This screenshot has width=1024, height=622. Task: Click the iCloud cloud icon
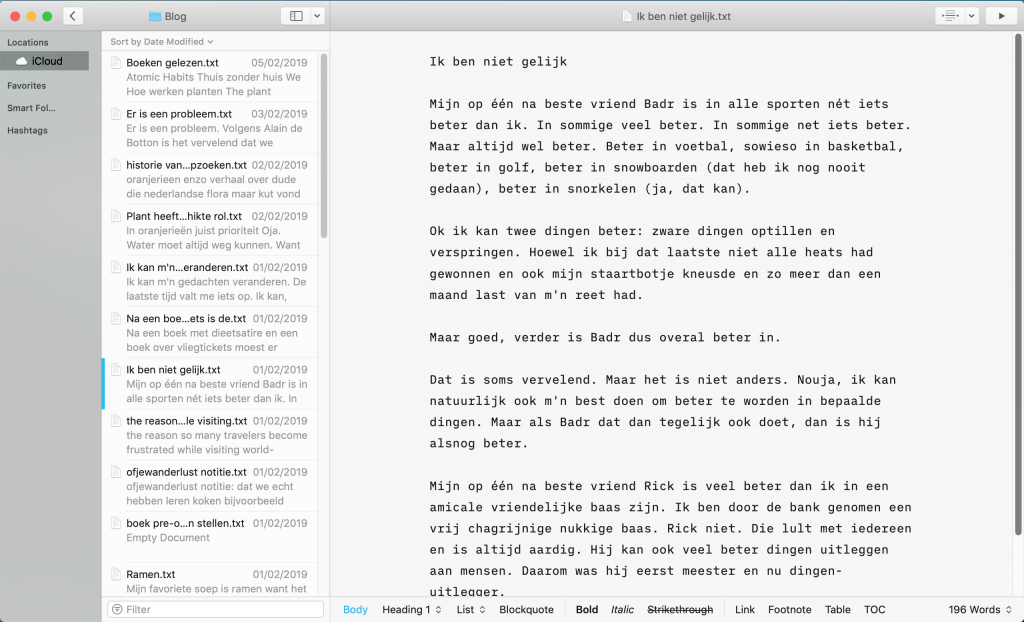[22, 61]
